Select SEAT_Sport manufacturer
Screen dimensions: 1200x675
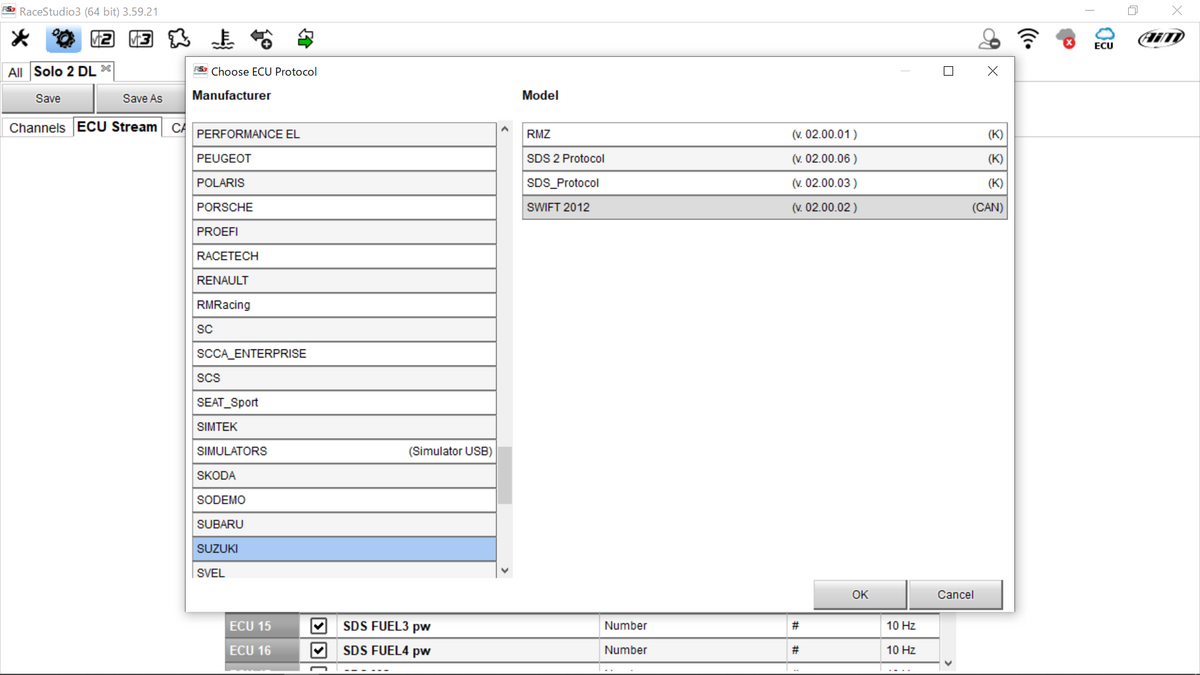(344, 403)
